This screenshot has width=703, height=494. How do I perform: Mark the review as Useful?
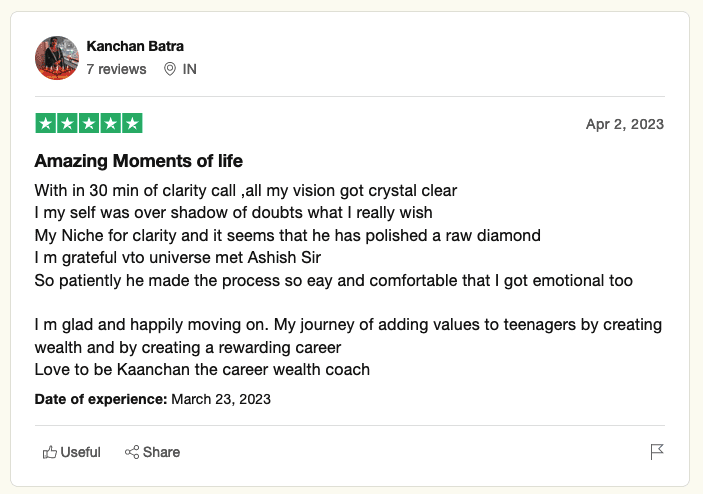point(71,452)
